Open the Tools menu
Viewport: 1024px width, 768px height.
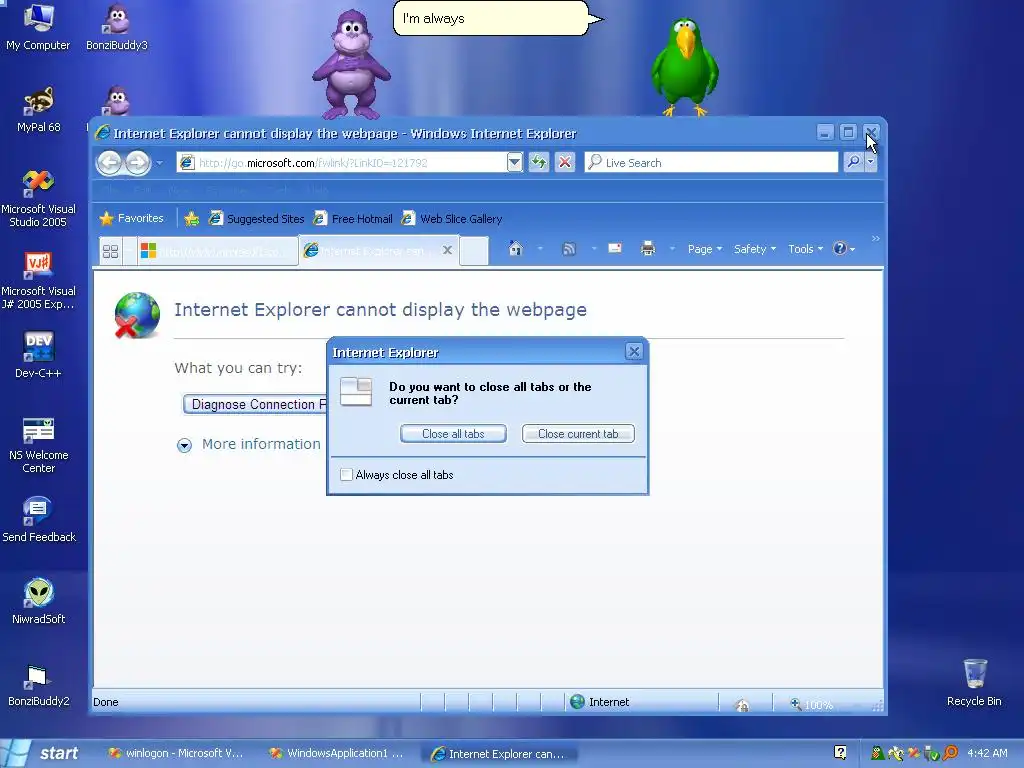click(805, 249)
